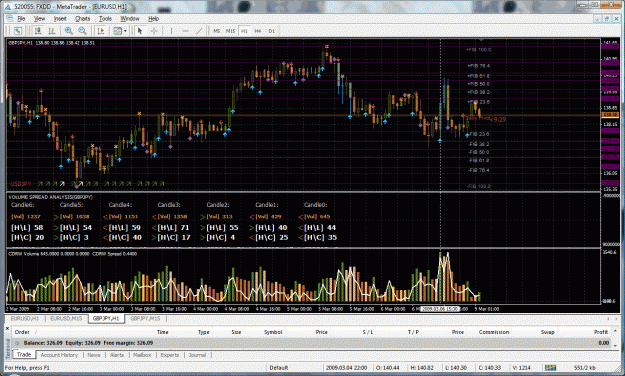Toggle the chart auto-scroll icon
The height and width of the screenshot is (376, 625).
point(101,31)
